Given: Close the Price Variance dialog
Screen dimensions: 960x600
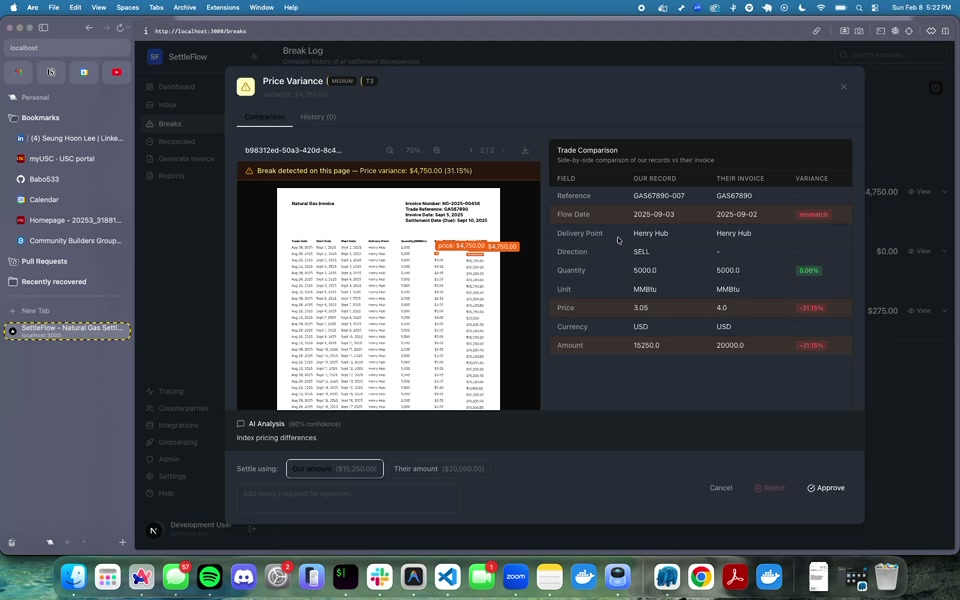Looking at the screenshot, I should 843,87.
